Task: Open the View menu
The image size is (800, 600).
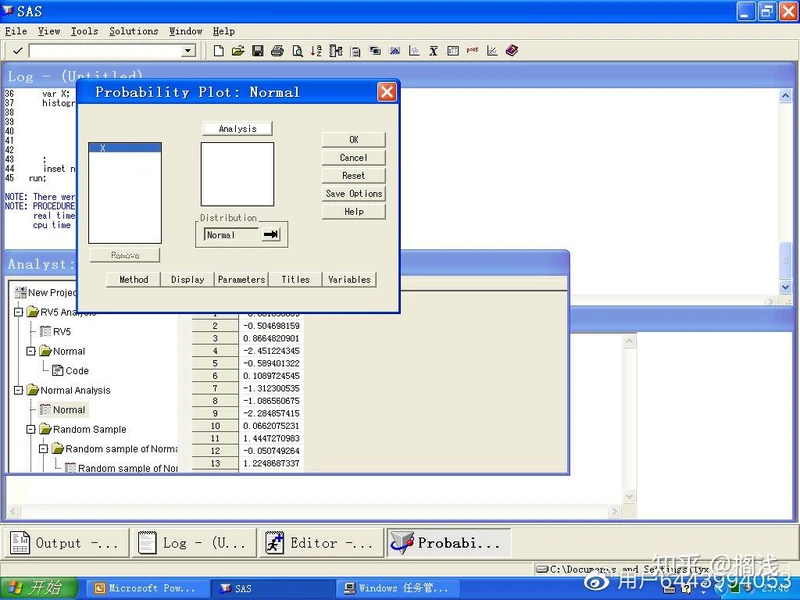Action: point(49,31)
